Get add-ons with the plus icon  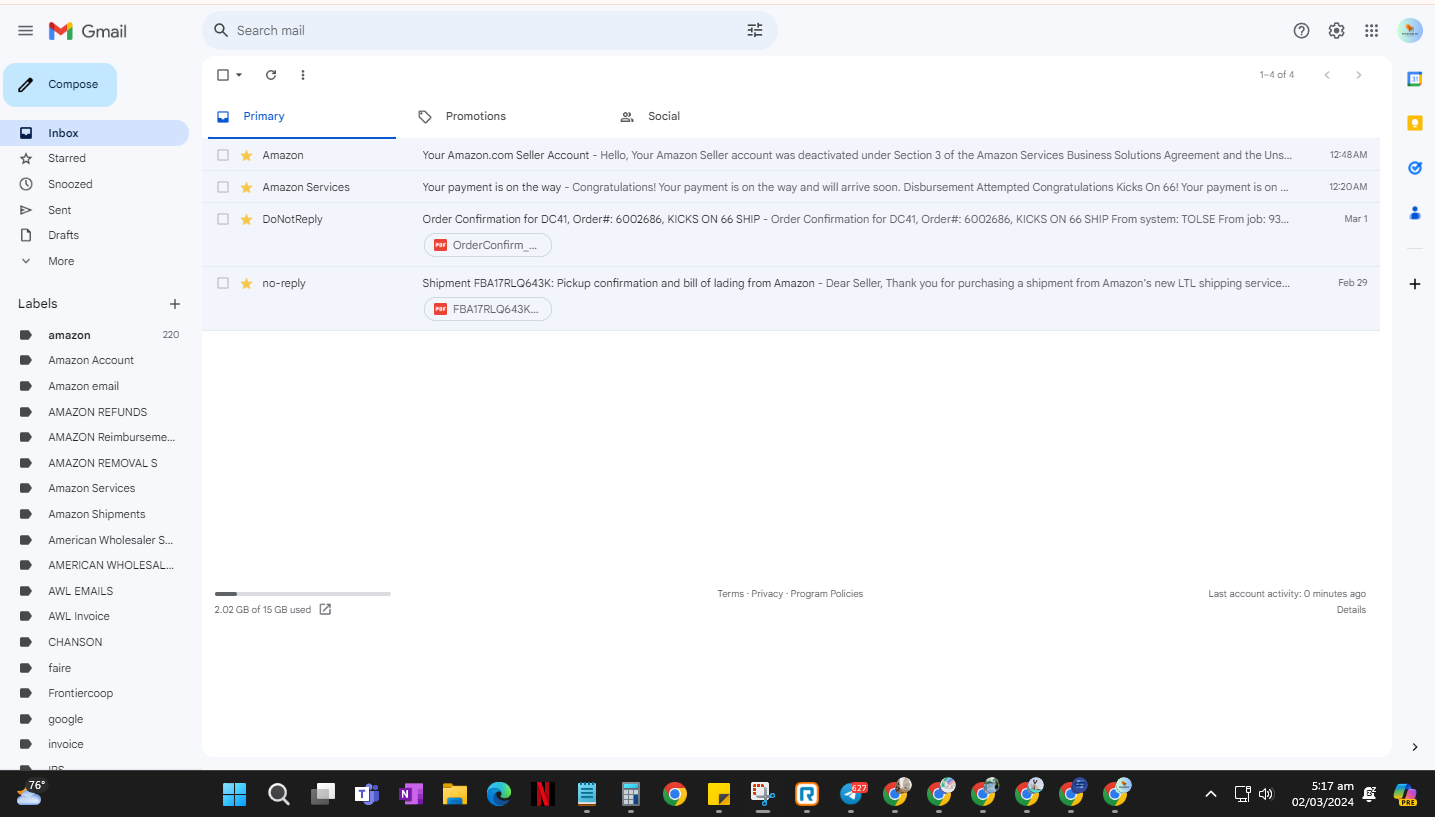pyautogui.click(x=1415, y=284)
